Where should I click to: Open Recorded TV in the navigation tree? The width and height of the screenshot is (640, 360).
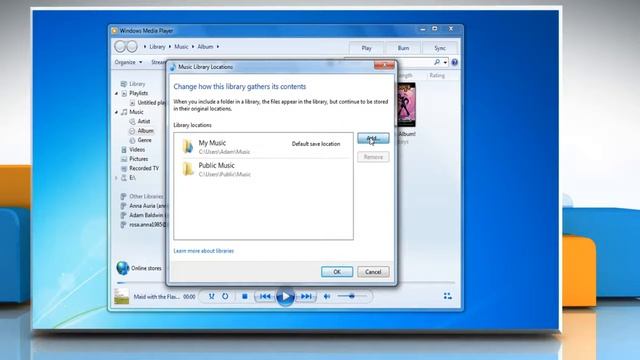[144, 169]
